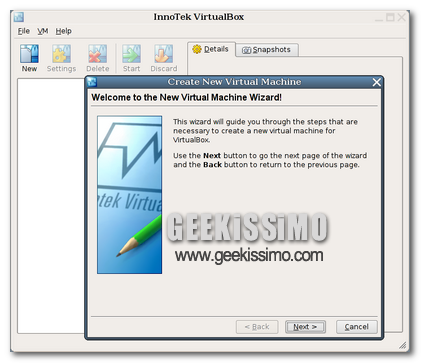Click the empty virtual machine list pane
Screen dimensions: 421x363
pyautogui.click(x=51, y=206)
